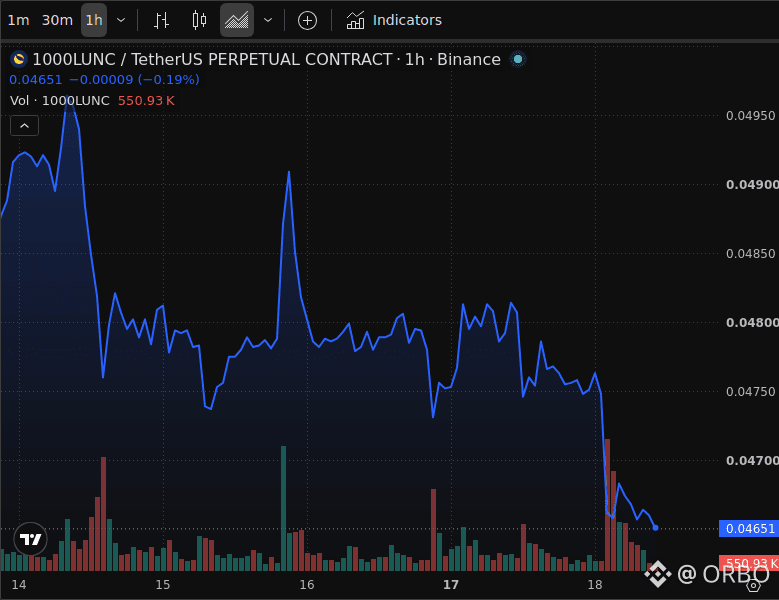Select the area chart style
This screenshot has height=600, width=779.
click(236, 20)
